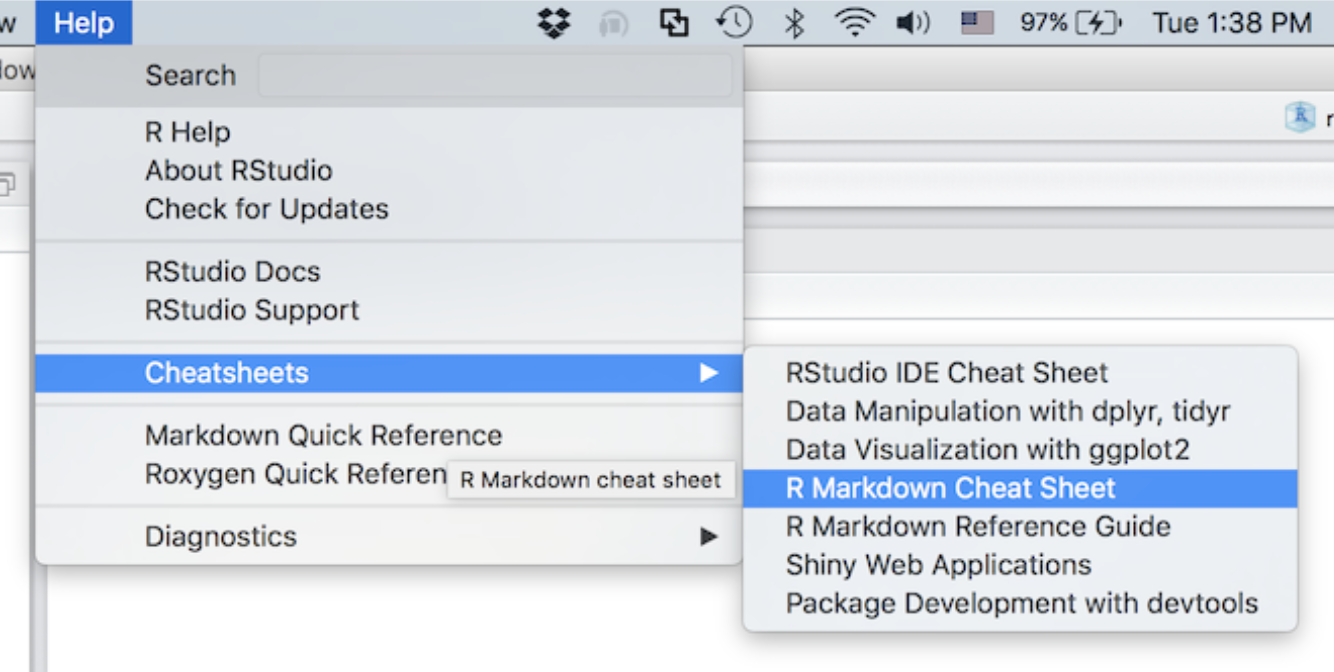This screenshot has height=672, width=1334.
Task: Click the Help menu search field
Action: (495, 76)
